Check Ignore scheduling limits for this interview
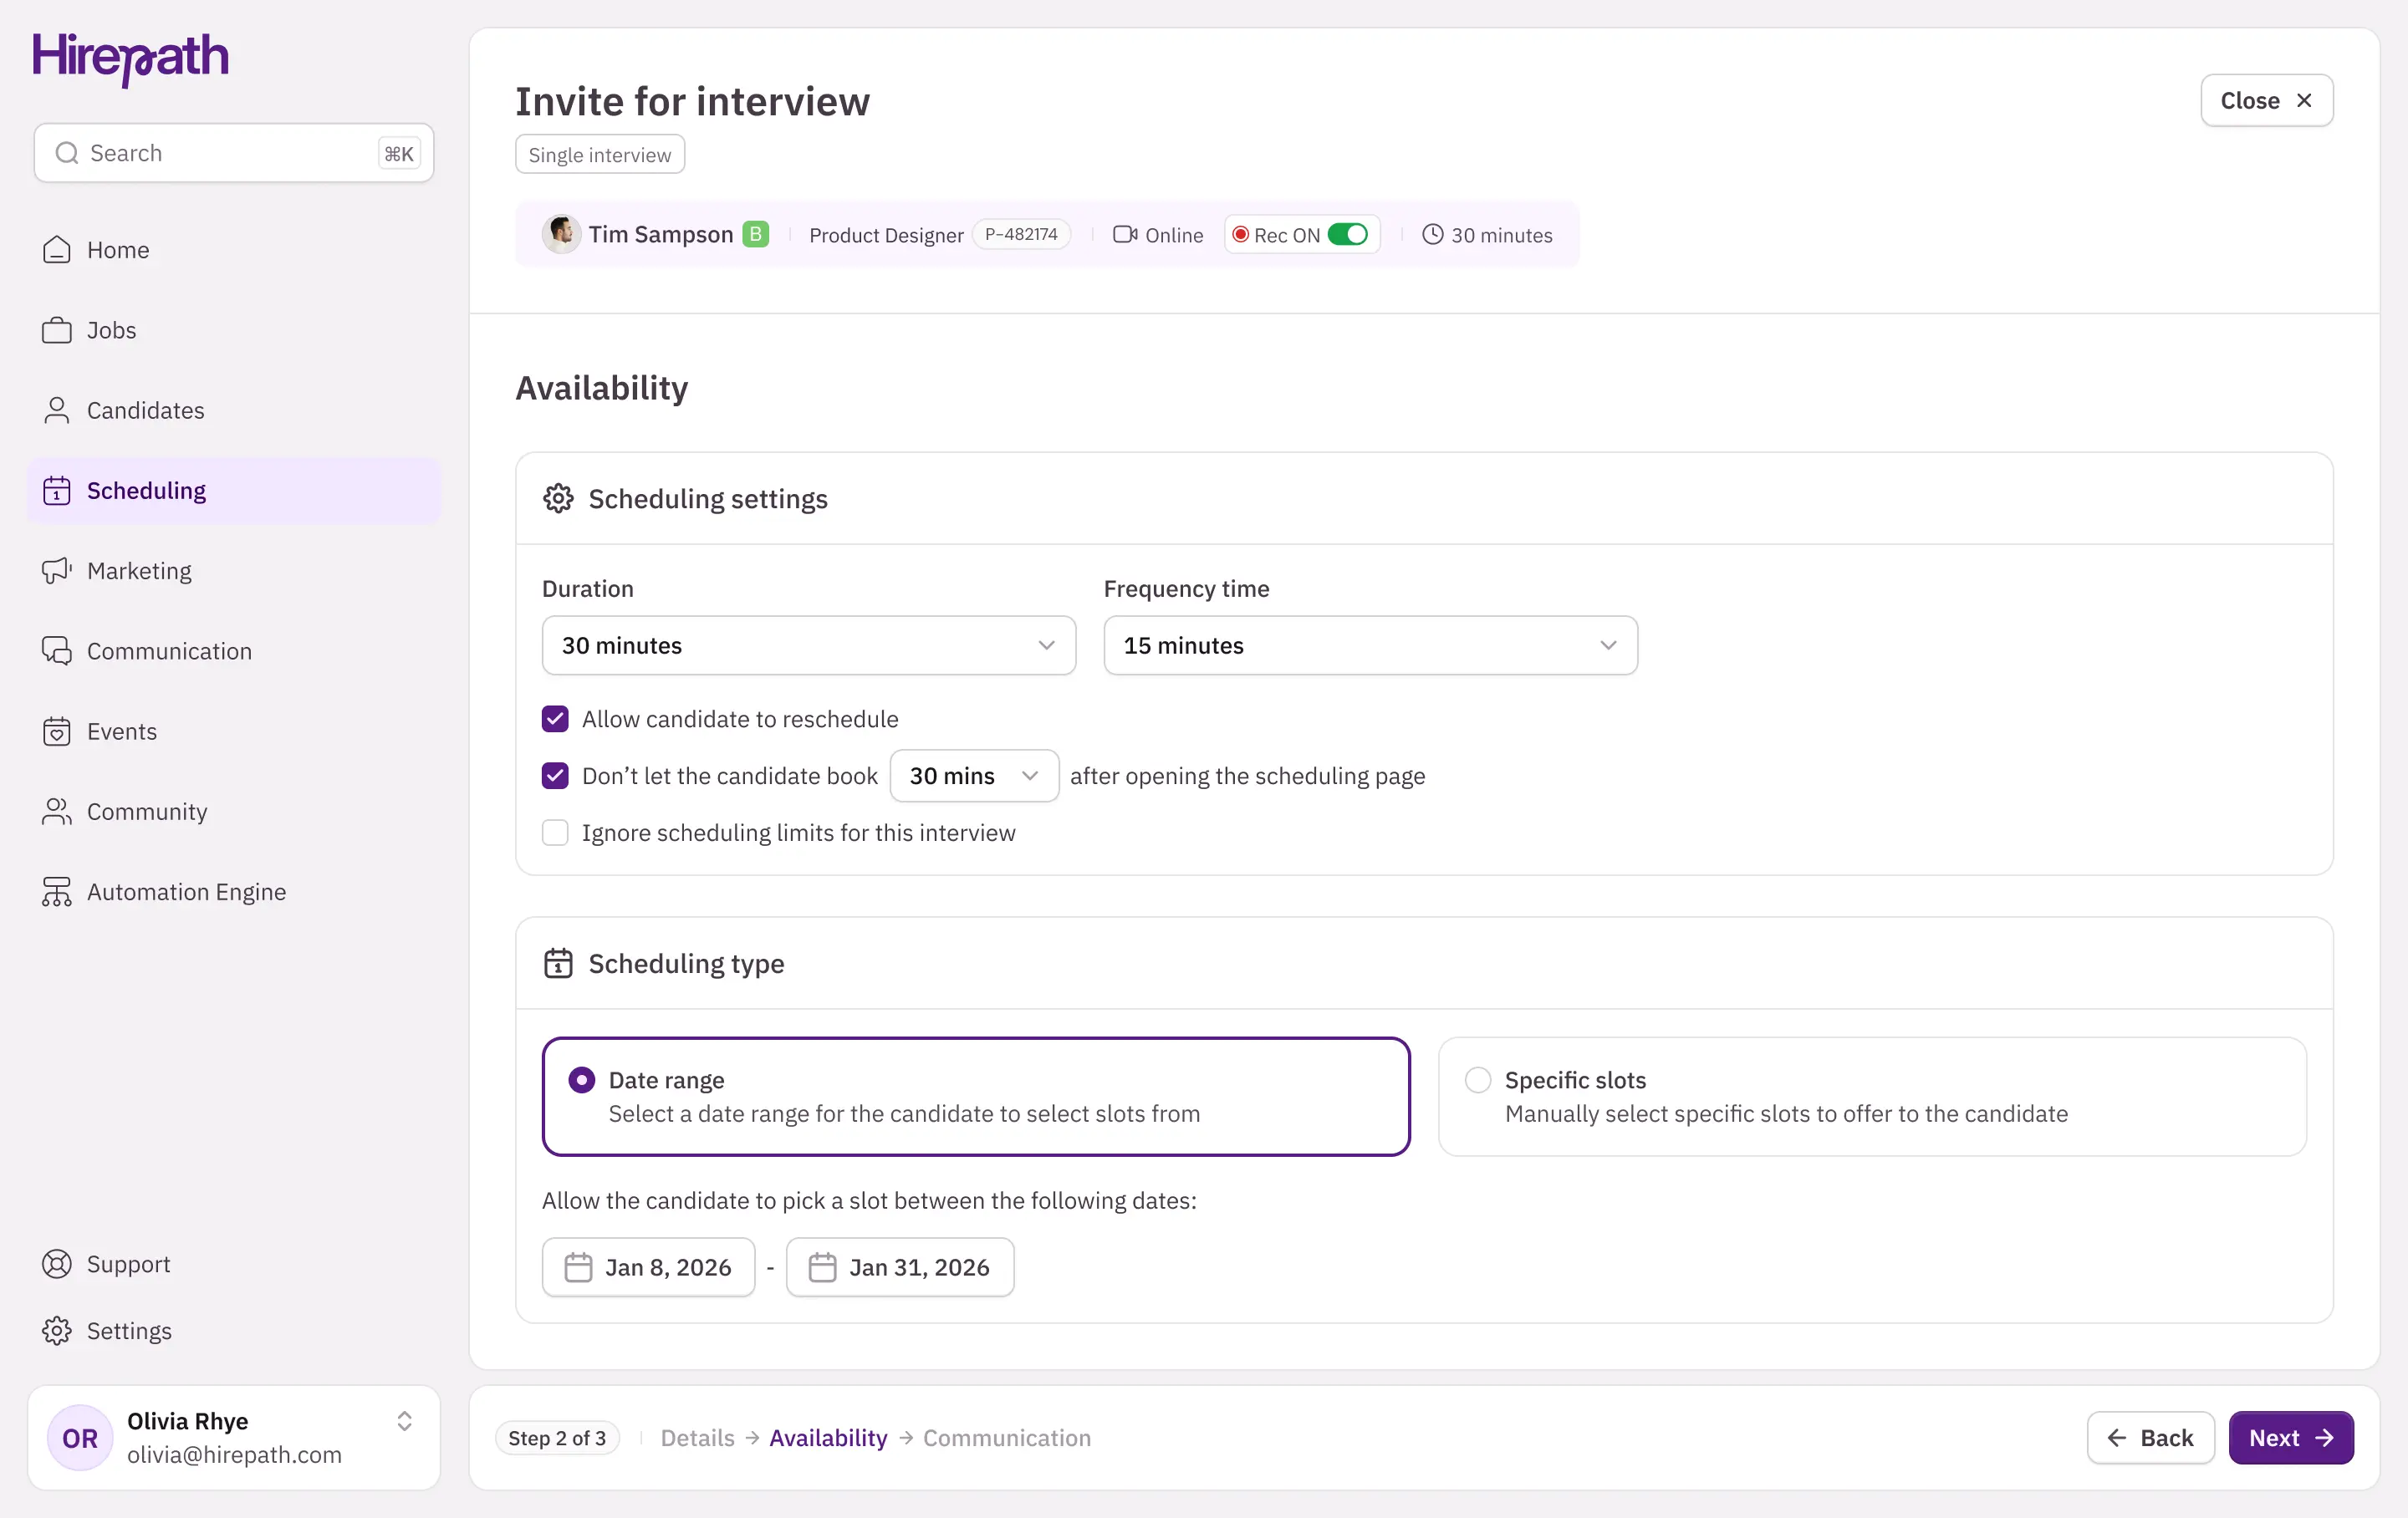 point(555,833)
